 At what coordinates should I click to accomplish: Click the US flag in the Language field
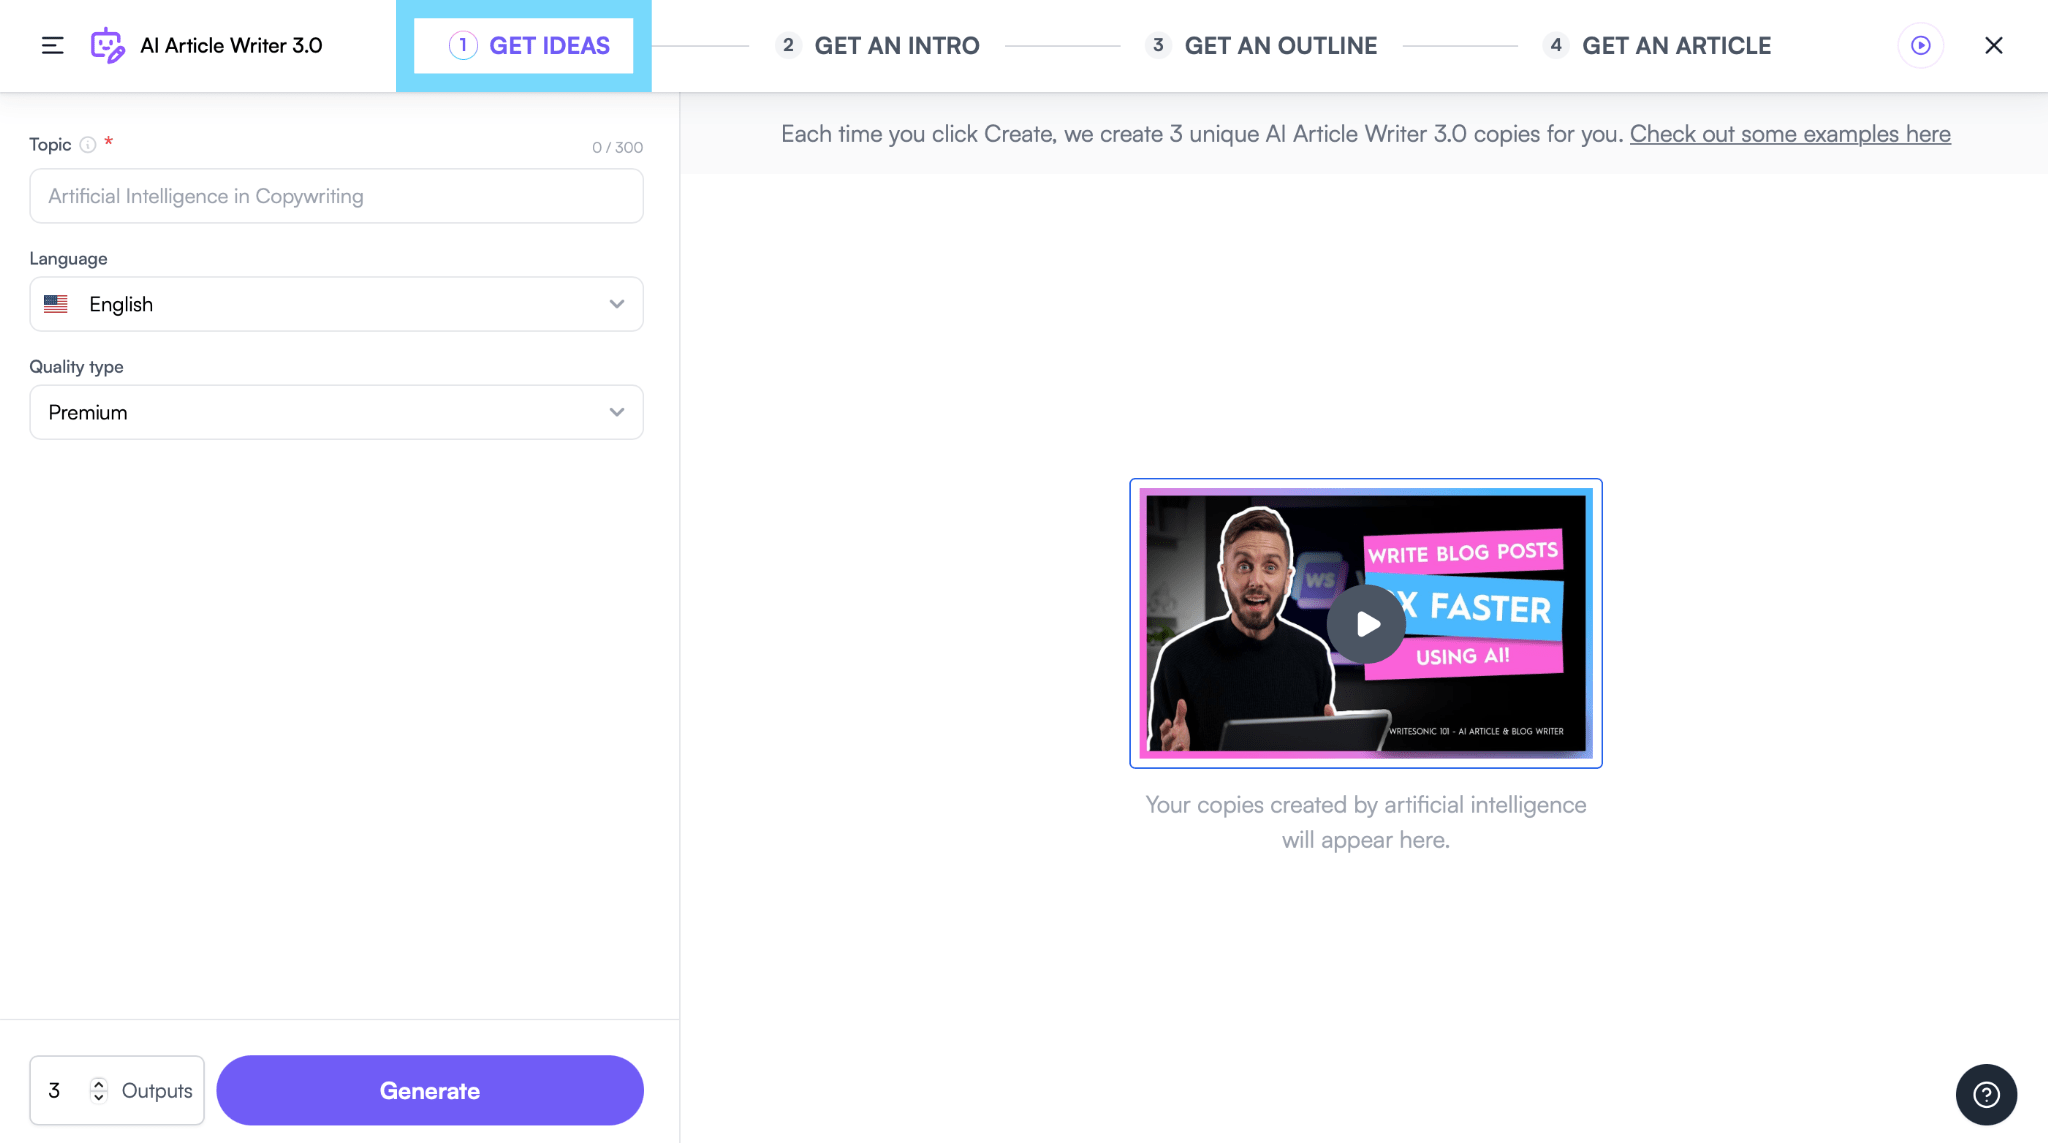click(x=56, y=304)
